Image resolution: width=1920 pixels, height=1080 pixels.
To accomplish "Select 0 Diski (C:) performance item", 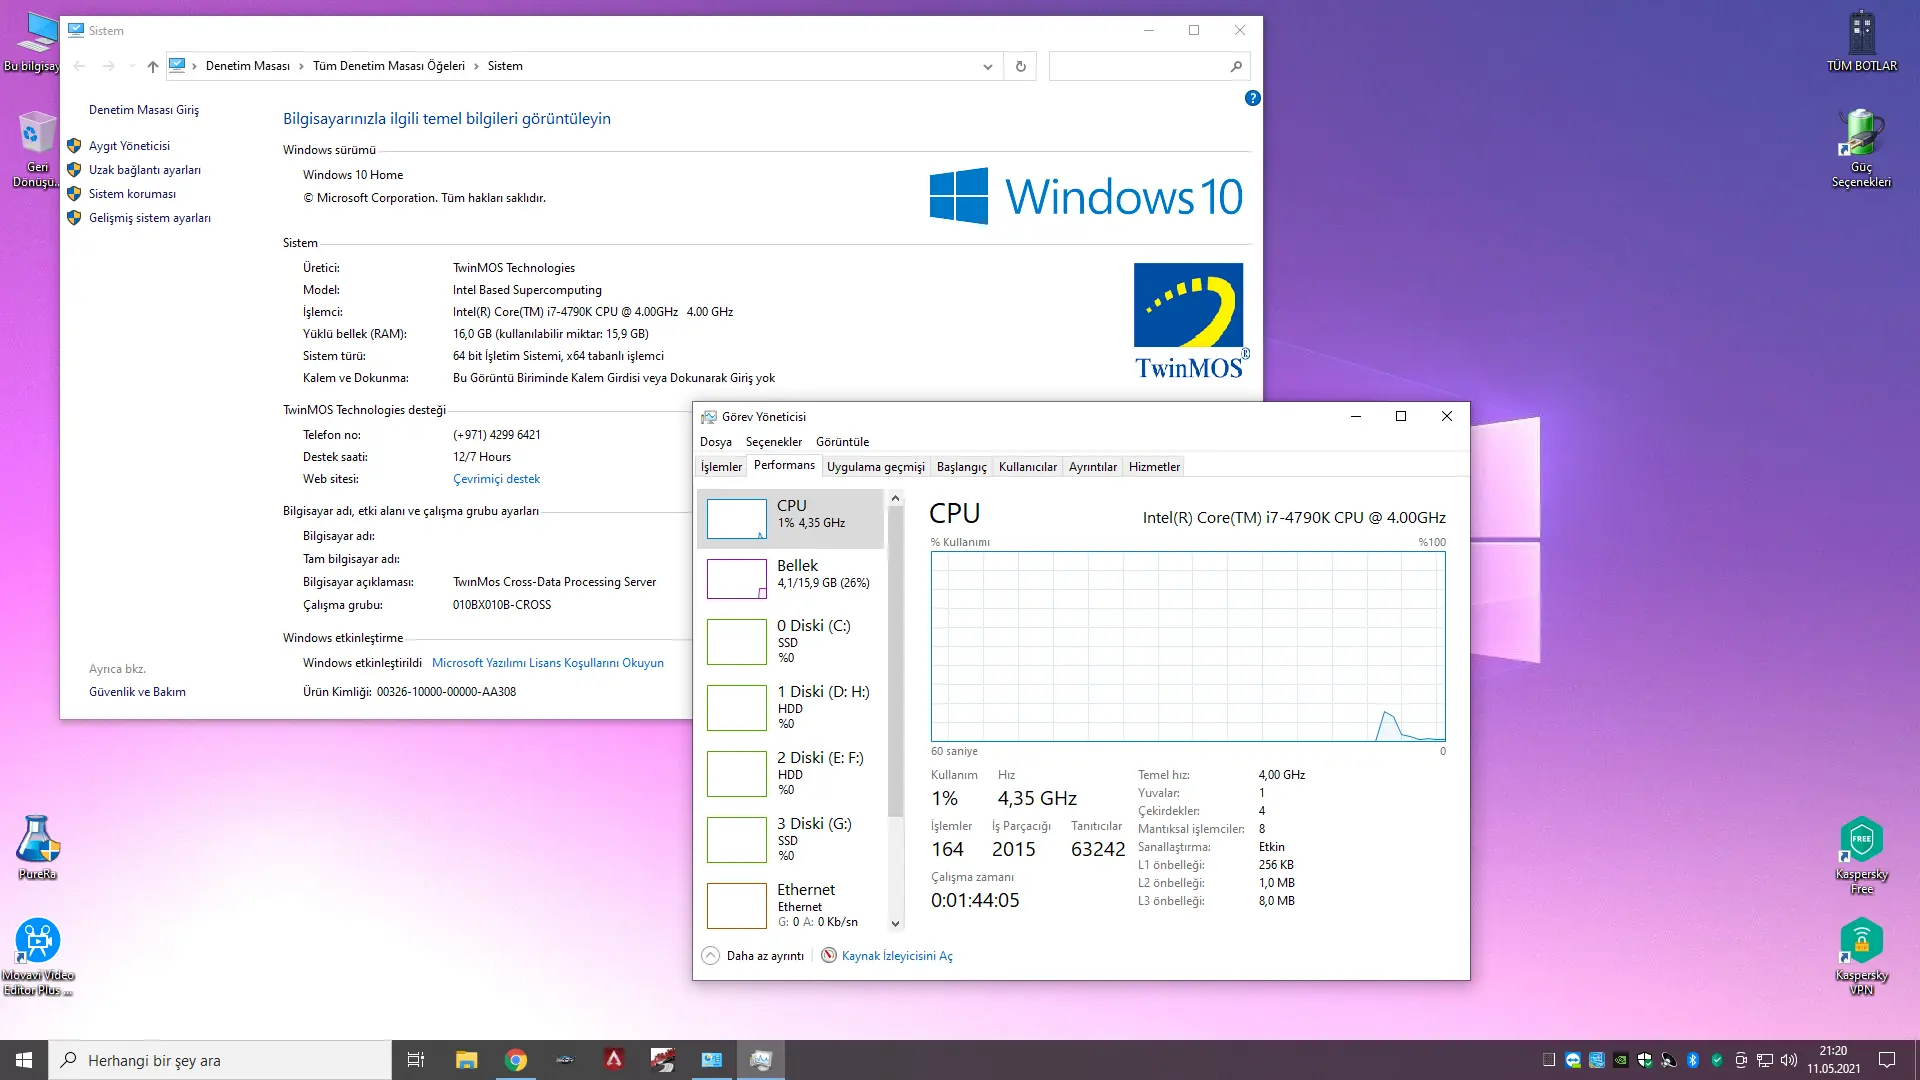I will pyautogui.click(x=790, y=641).
